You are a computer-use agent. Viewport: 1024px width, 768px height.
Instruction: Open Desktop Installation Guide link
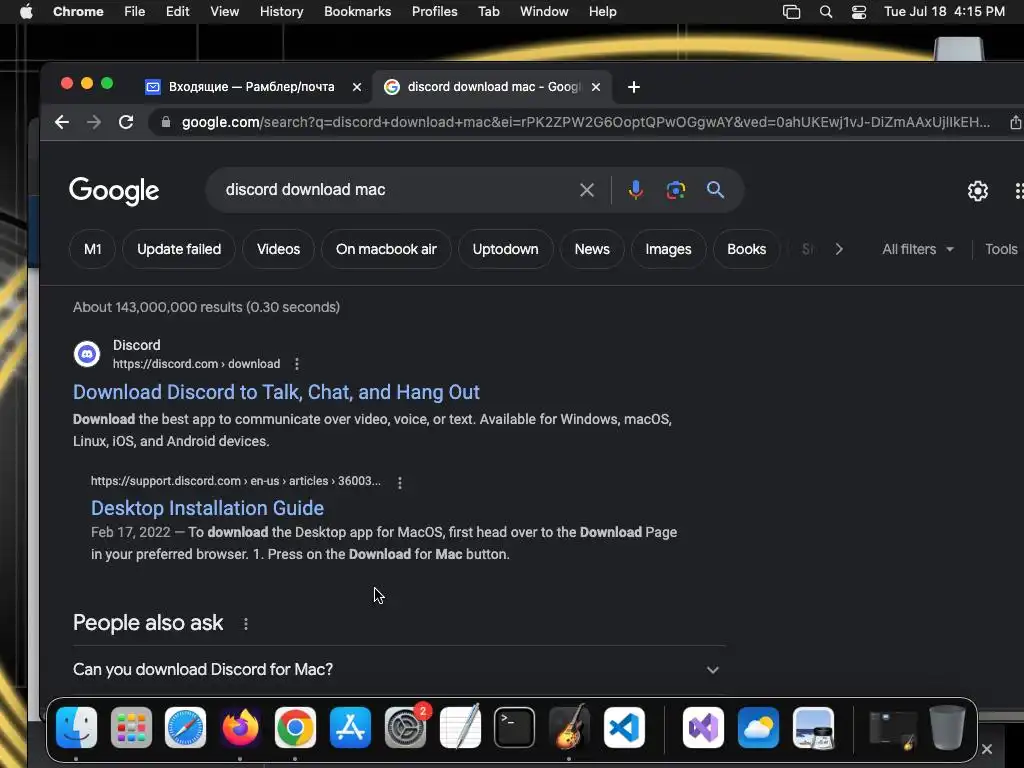pyautogui.click(x=207, y=508)
